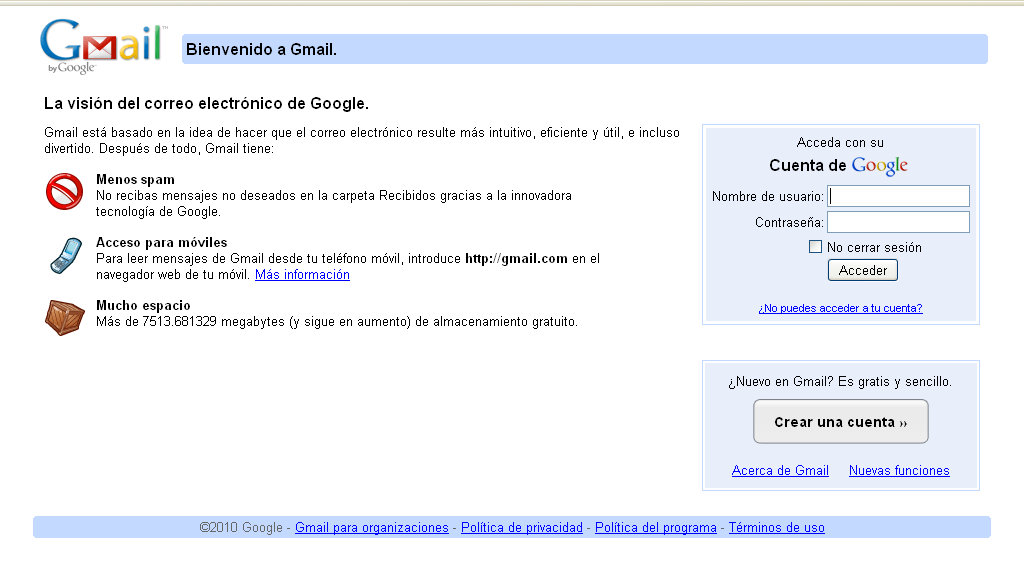
Task: Click the Bienvenido a Gmail heading
Action: click(261, 50)
